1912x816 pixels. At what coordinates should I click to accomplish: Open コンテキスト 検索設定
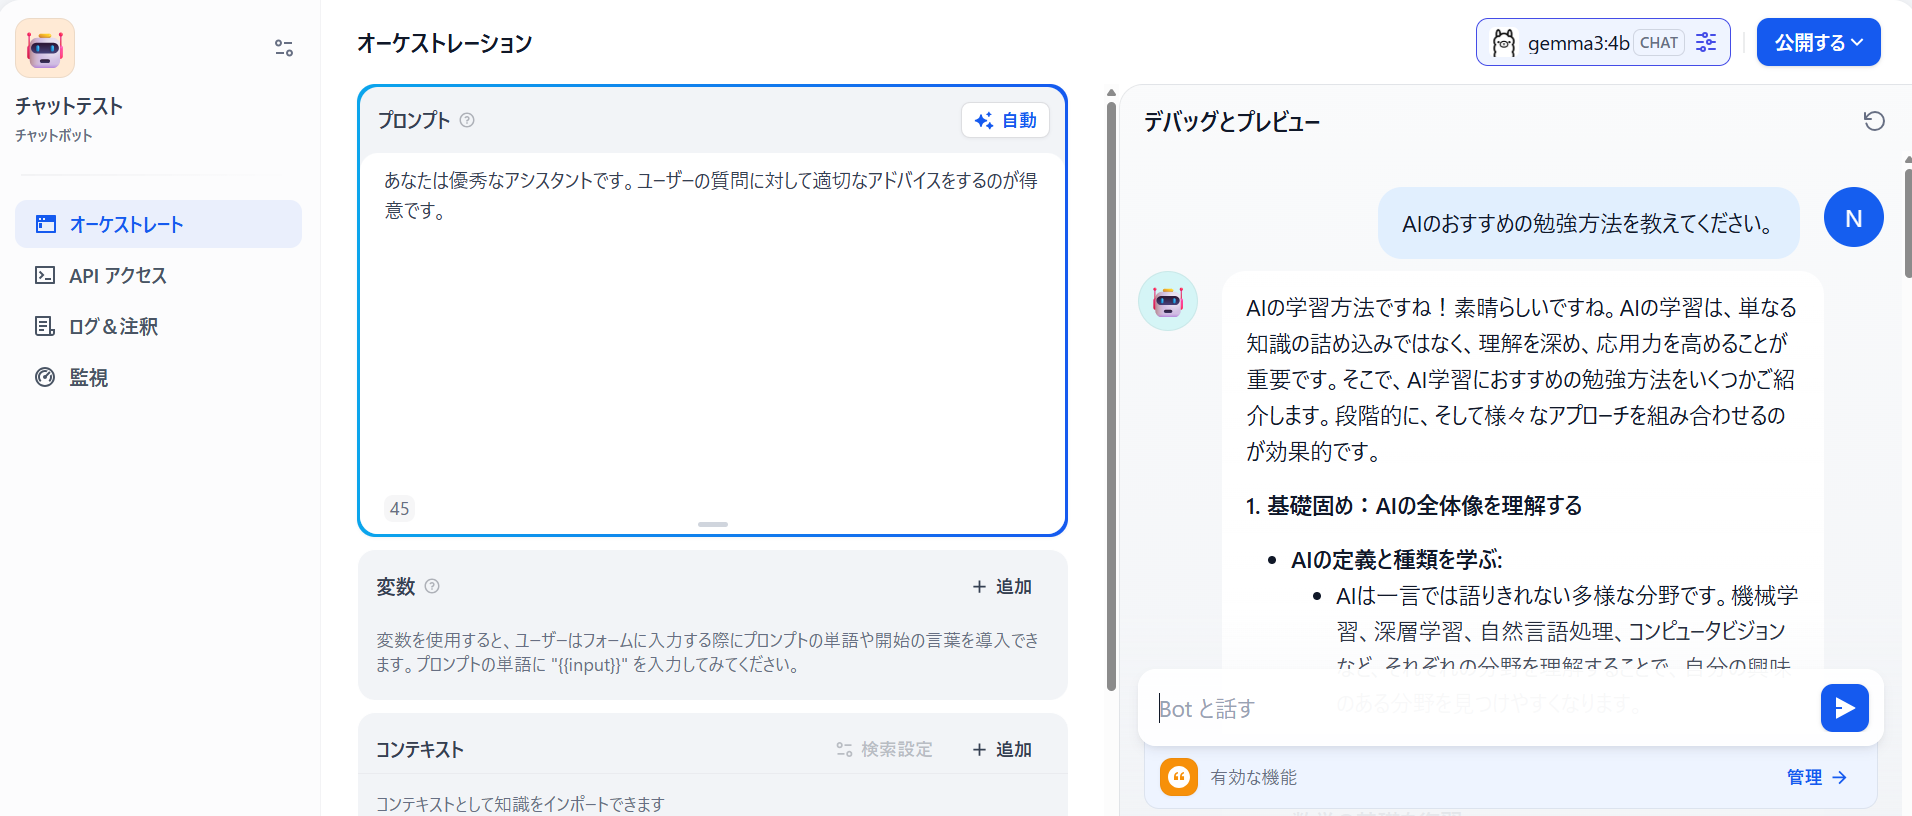click(884, 749)
